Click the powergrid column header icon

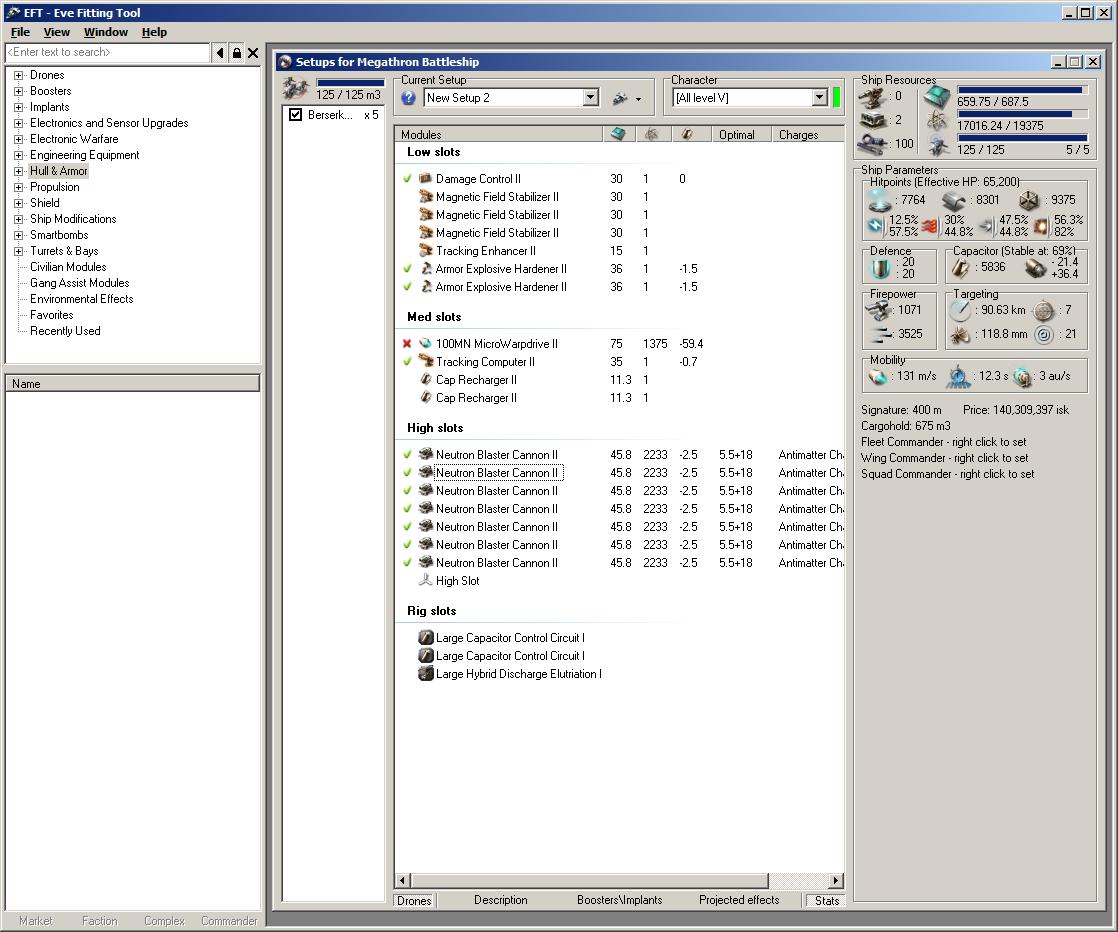point(652,134)
